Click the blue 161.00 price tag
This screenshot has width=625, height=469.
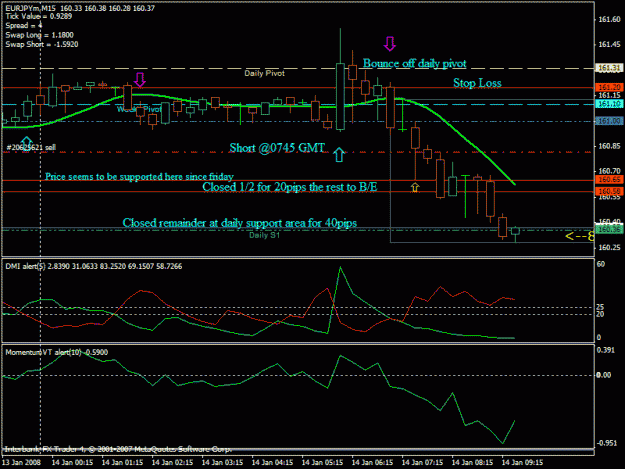point(609,121)
